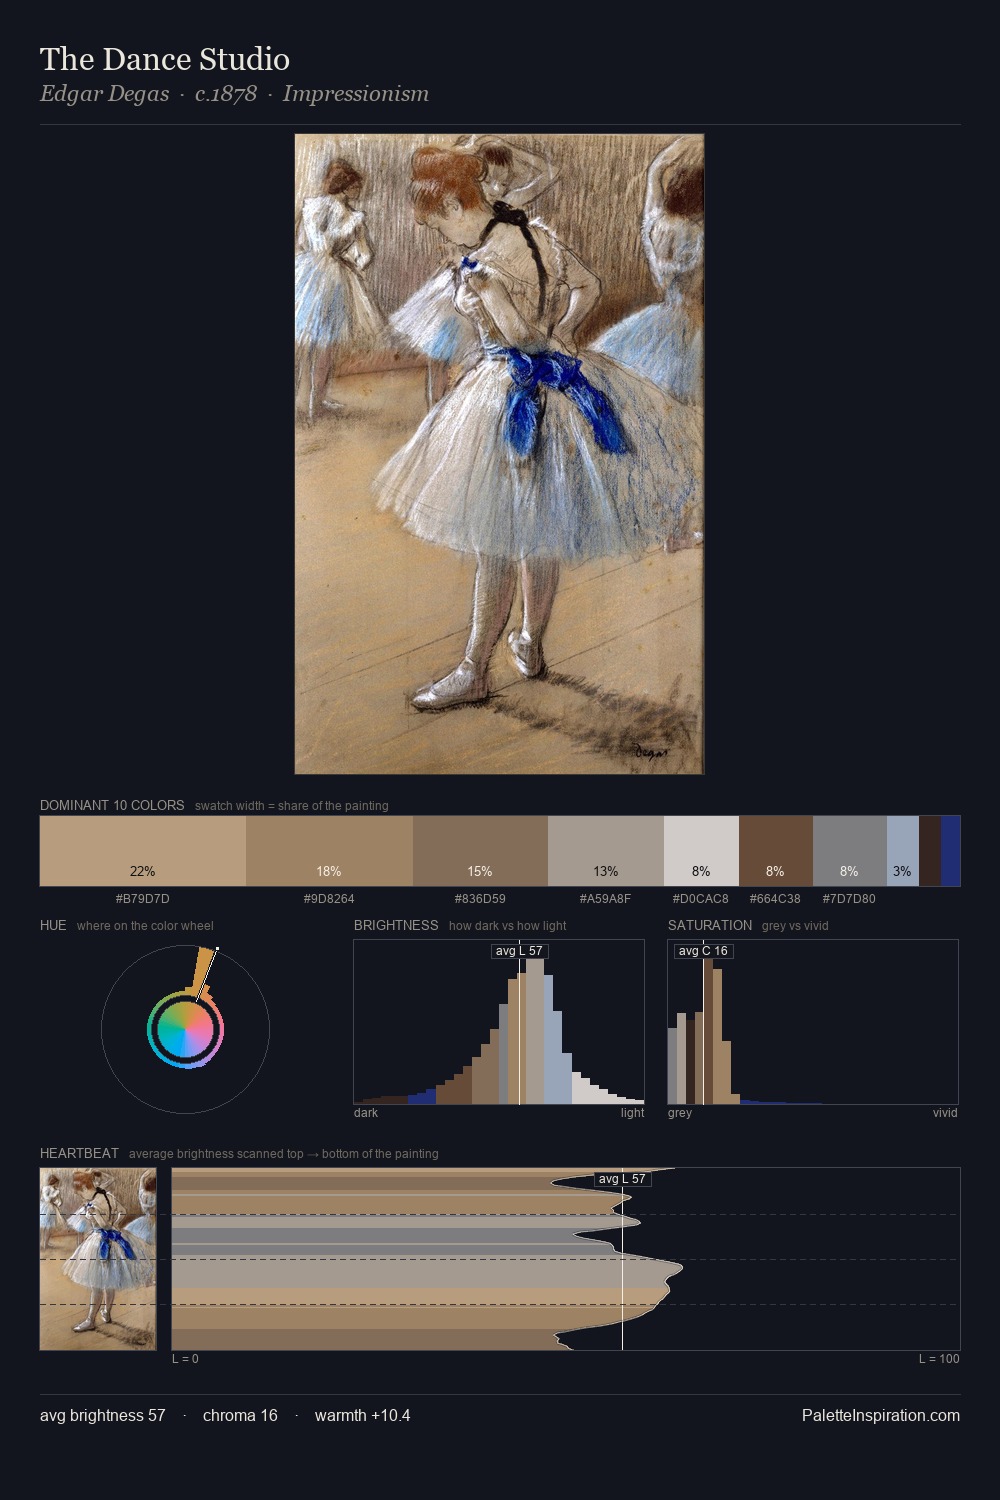Choose the 13% grey-beige swatch

pos(606,851)
